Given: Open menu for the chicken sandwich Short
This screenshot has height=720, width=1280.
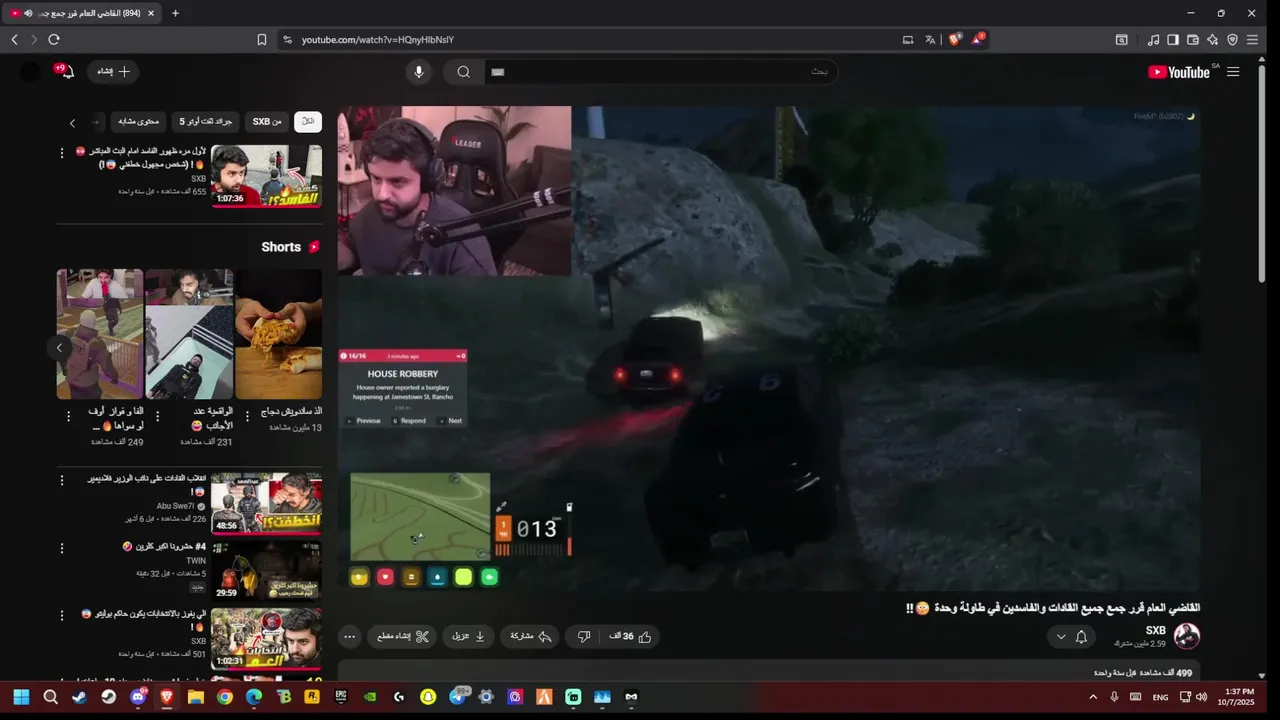Looking at the screenshot, I should [245, 416].
